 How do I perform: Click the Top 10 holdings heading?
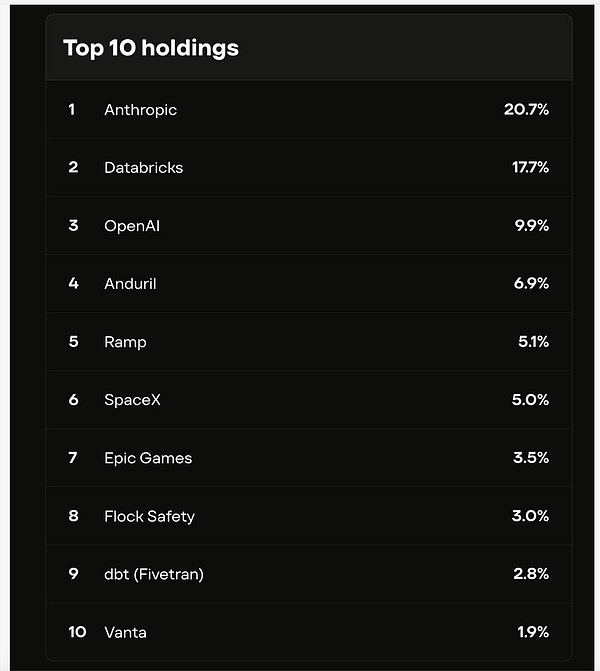pyautogui.click(x=151, y=48)
